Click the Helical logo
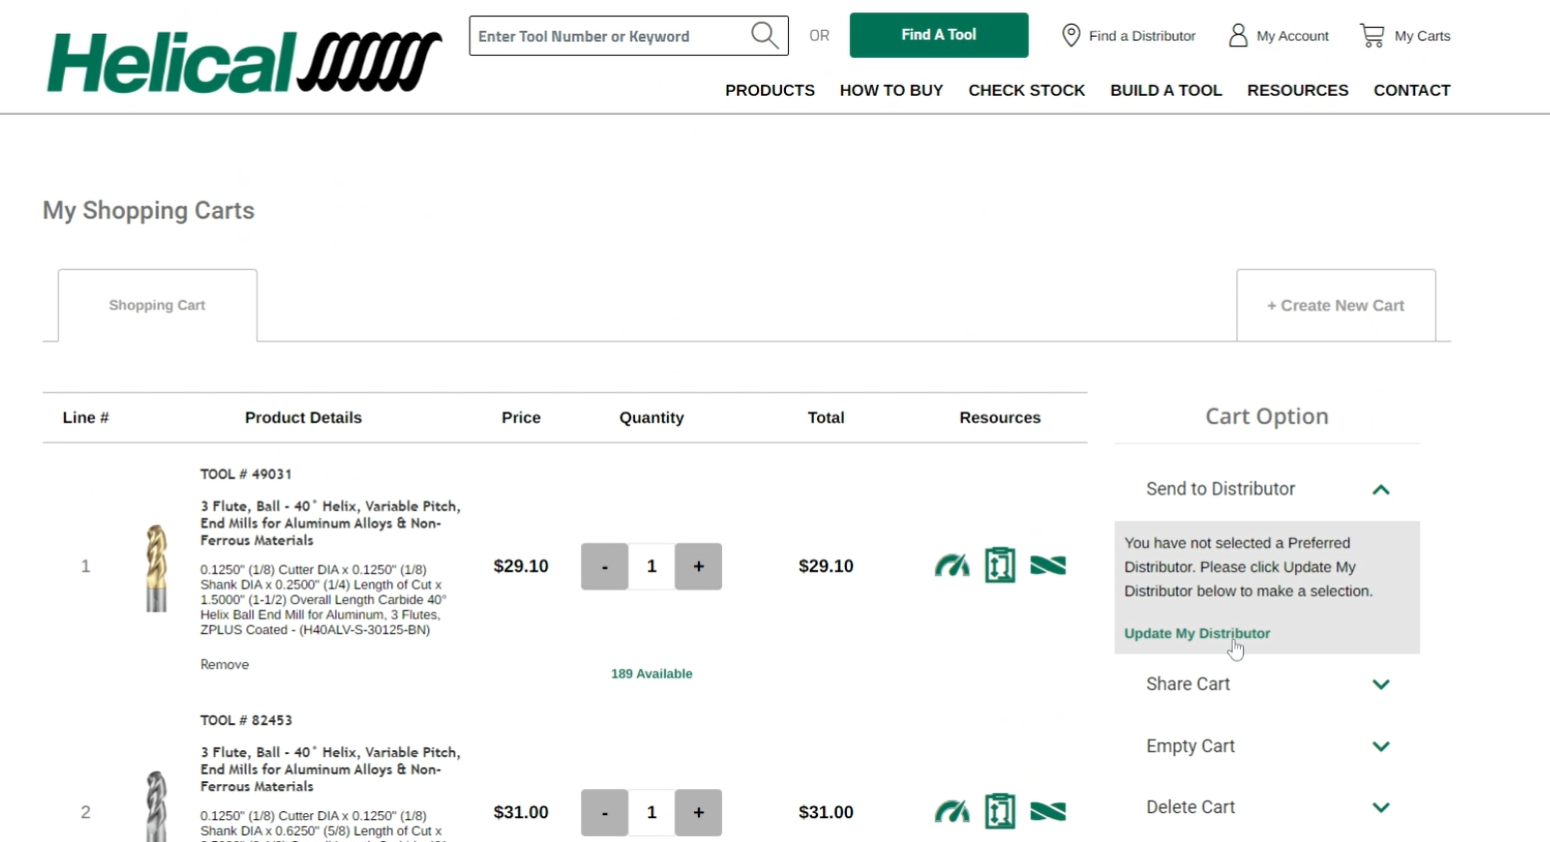 click(x=244, y=62)
